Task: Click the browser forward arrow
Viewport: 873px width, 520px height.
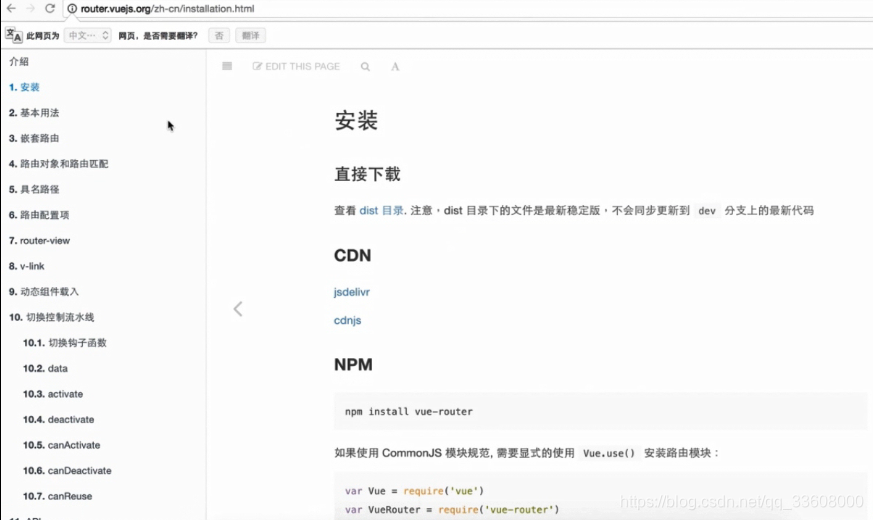Action: (31, 8)
